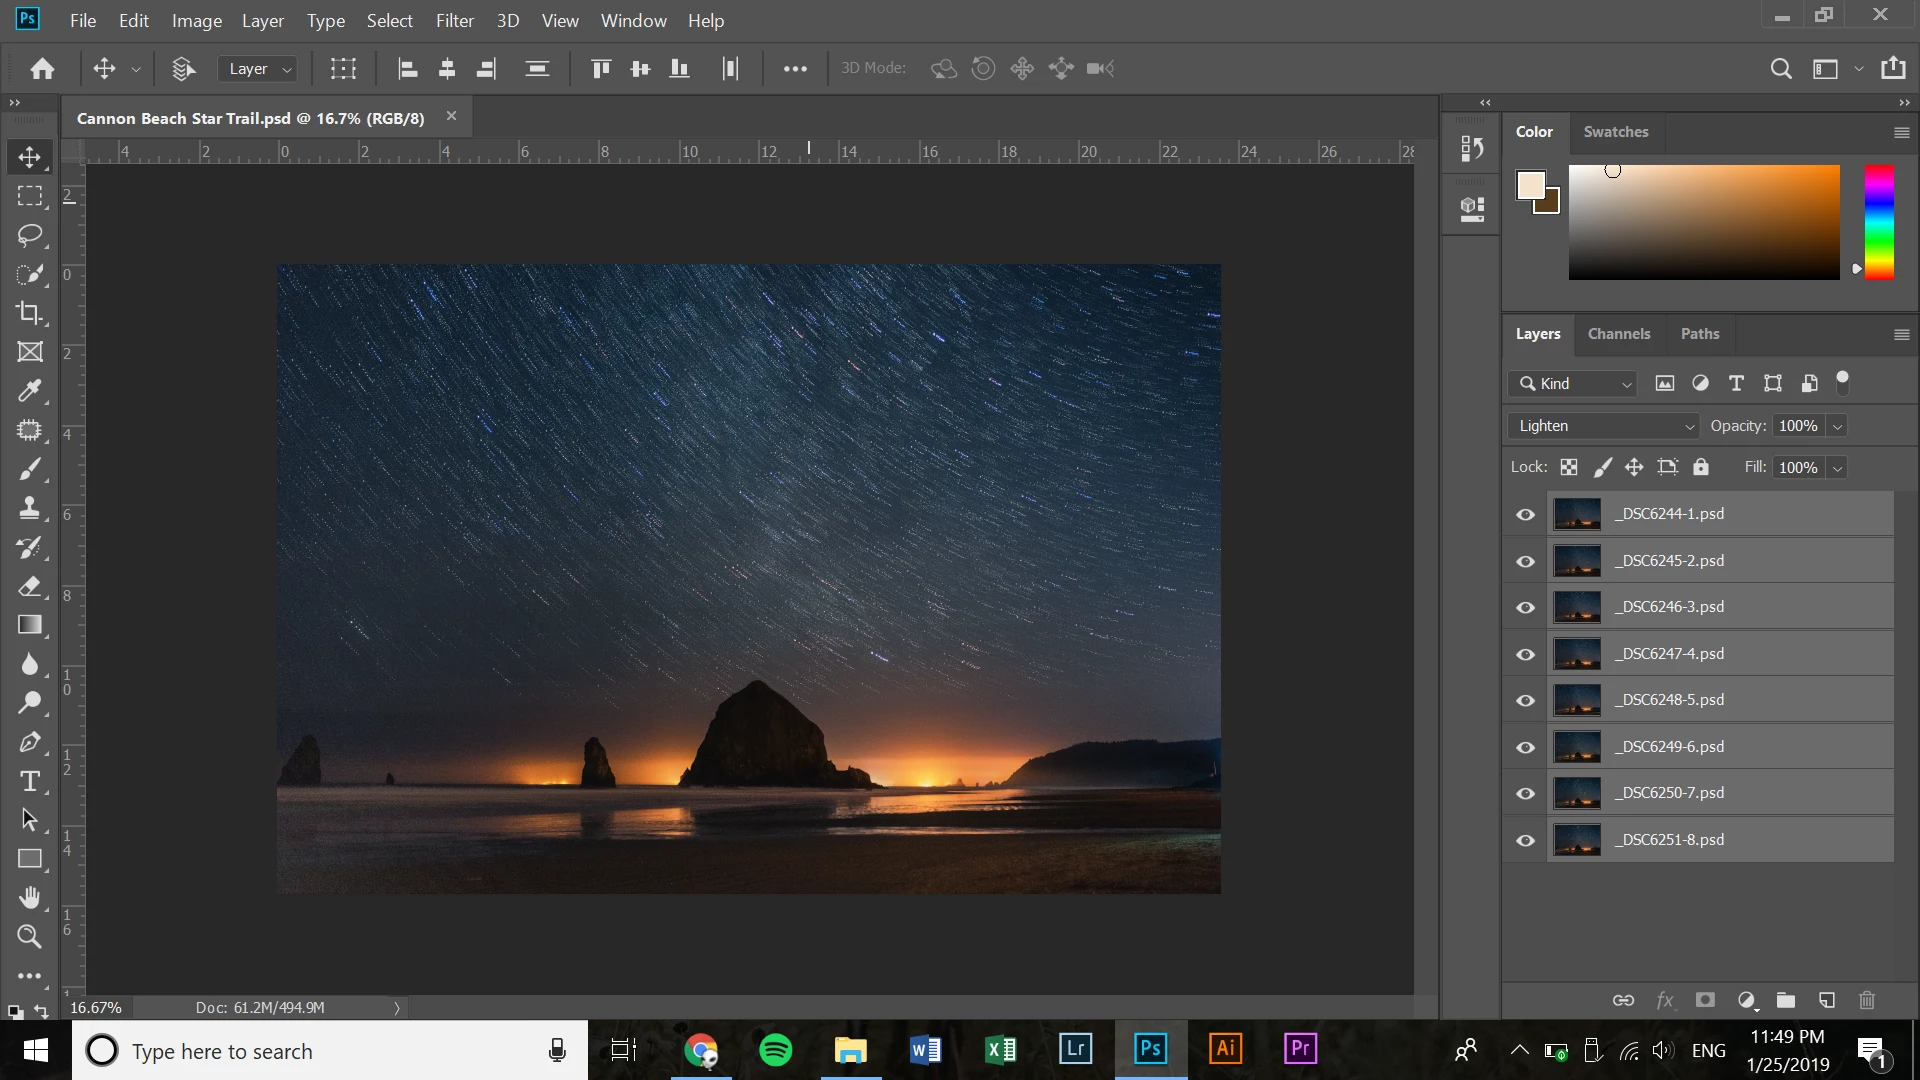Select the Crop tool

coord(30,313)
